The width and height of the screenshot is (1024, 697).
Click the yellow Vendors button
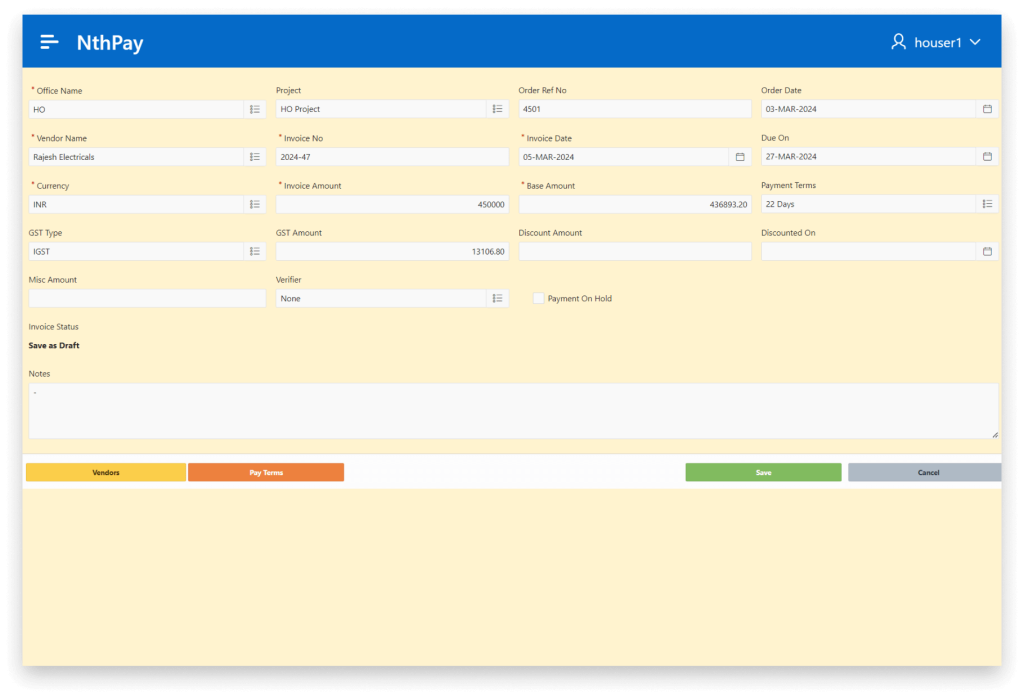(x=106, y=472)
